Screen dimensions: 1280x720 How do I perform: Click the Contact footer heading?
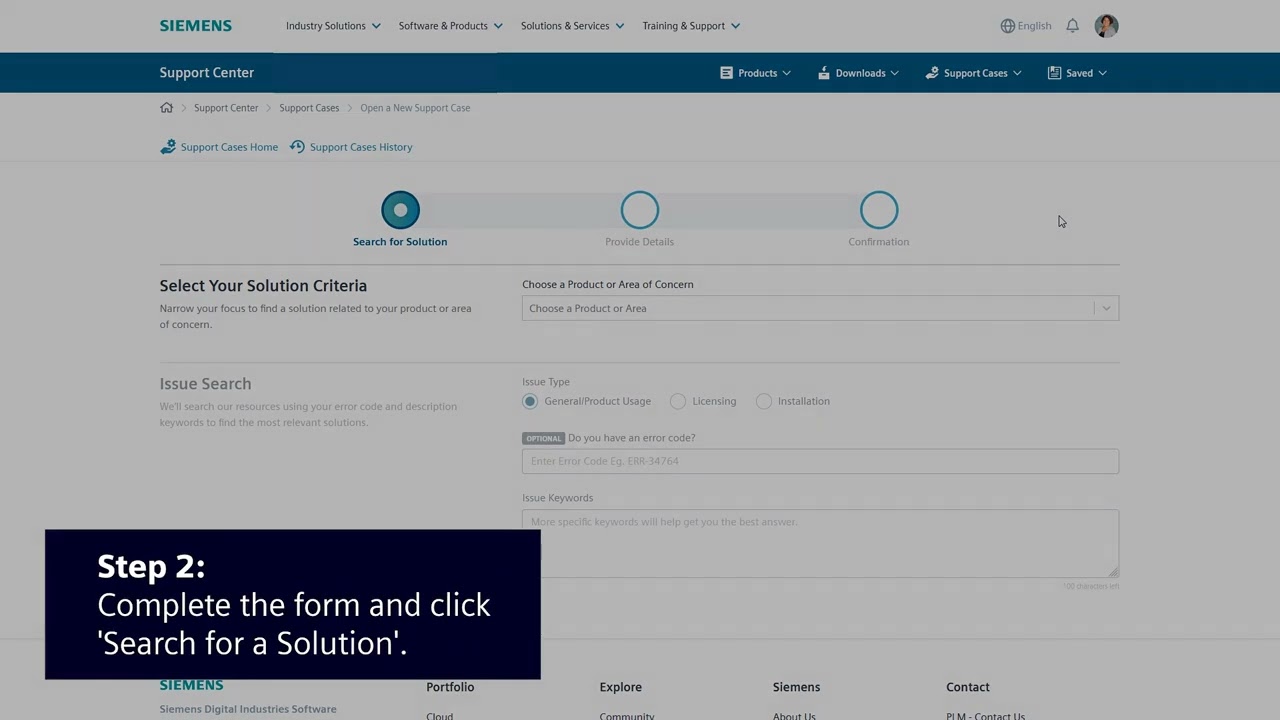coord(968,687)
